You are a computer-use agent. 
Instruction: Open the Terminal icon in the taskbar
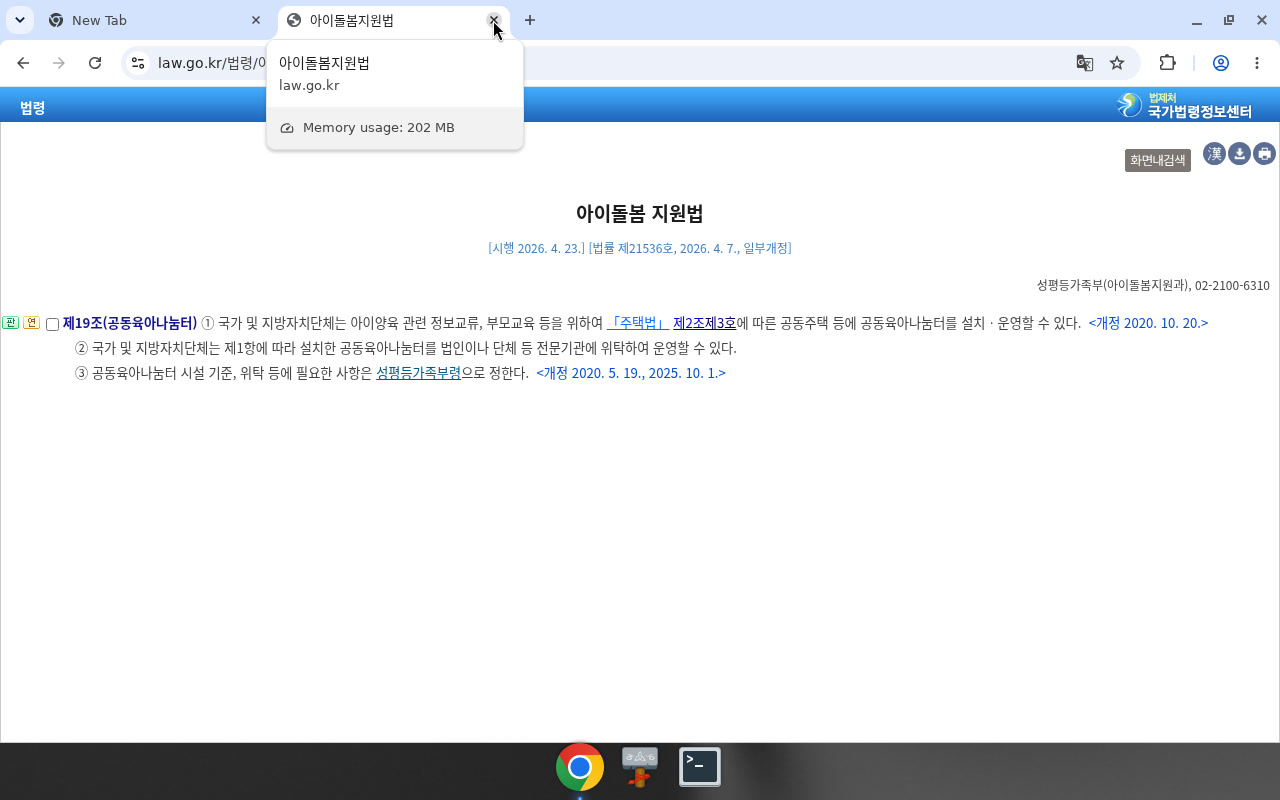point(700,767)
